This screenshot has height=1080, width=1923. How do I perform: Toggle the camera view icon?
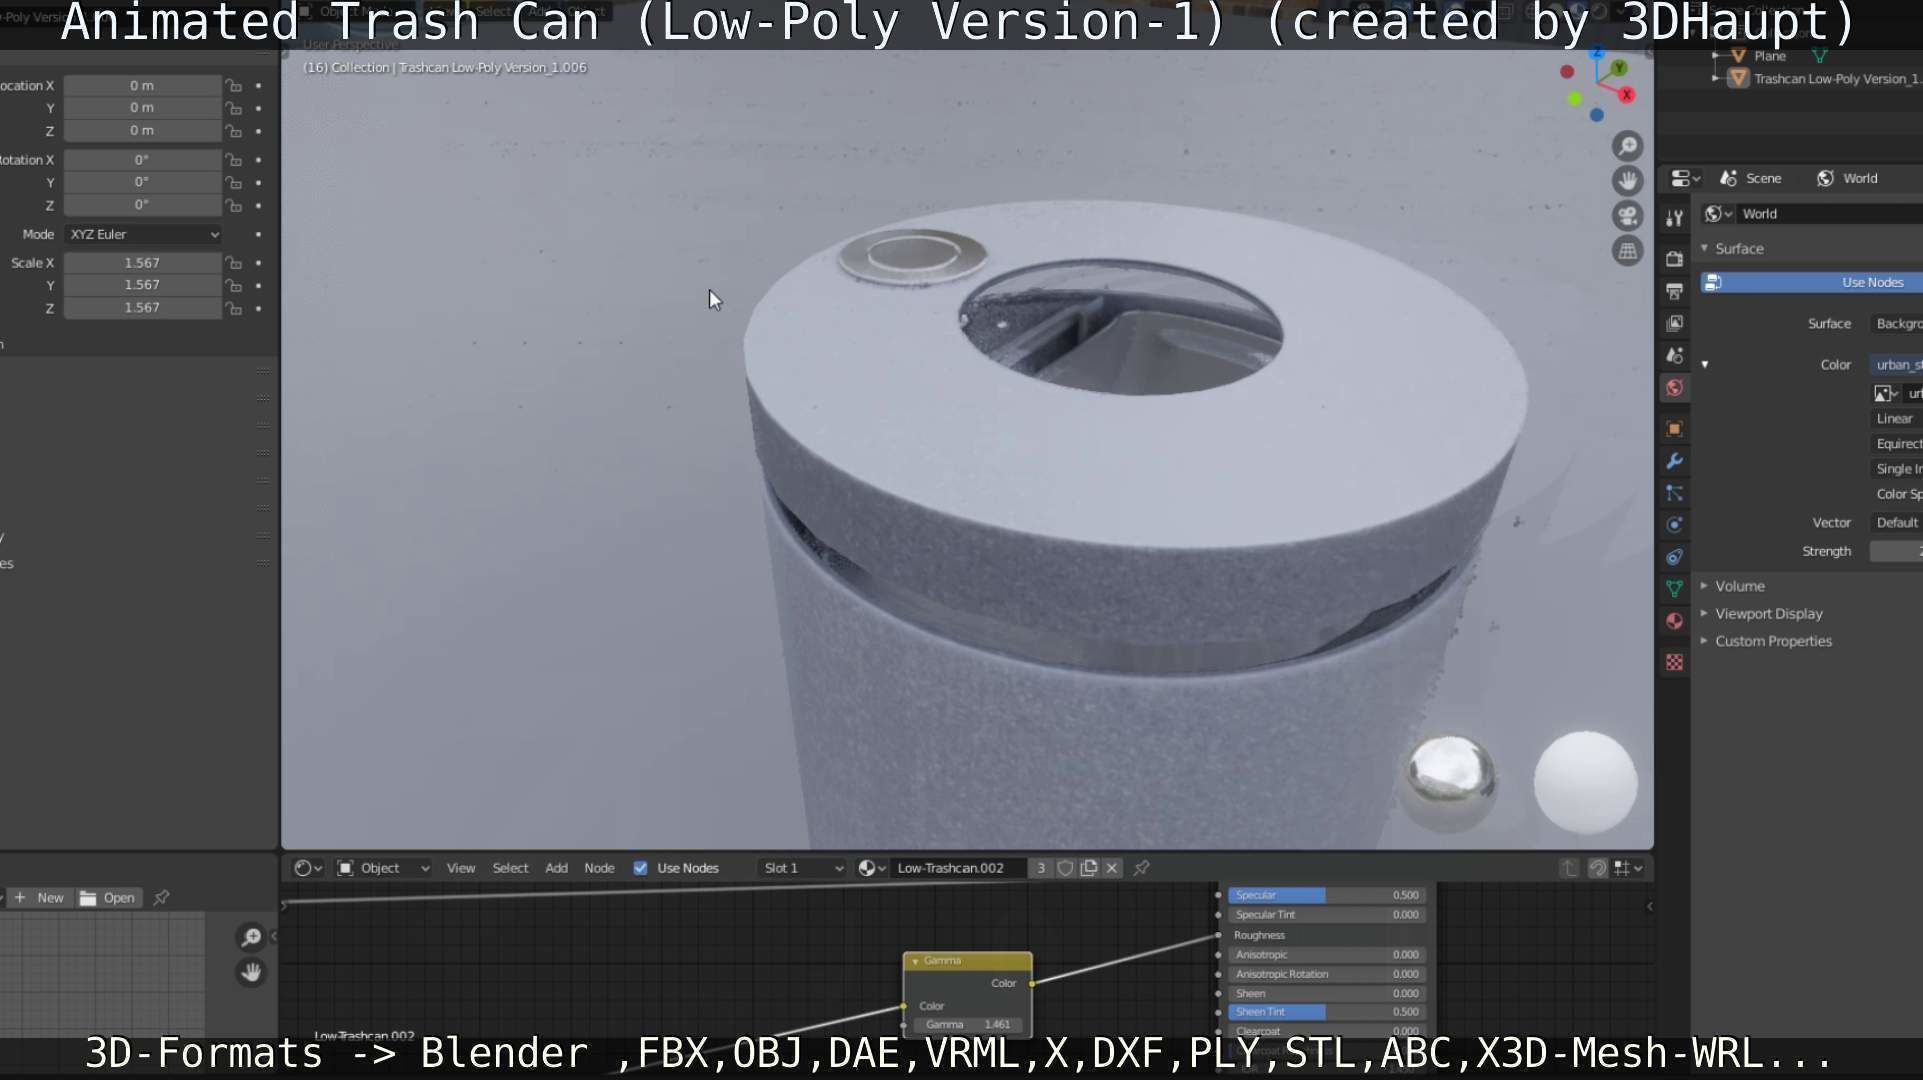click(1628, 216)
